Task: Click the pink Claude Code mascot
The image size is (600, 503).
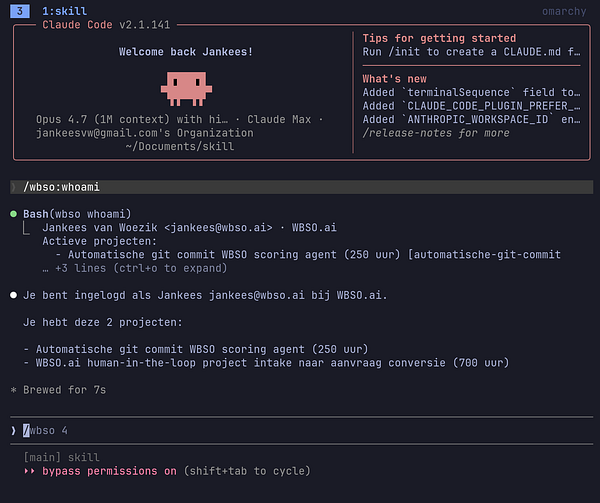Action: pos(186,89)
